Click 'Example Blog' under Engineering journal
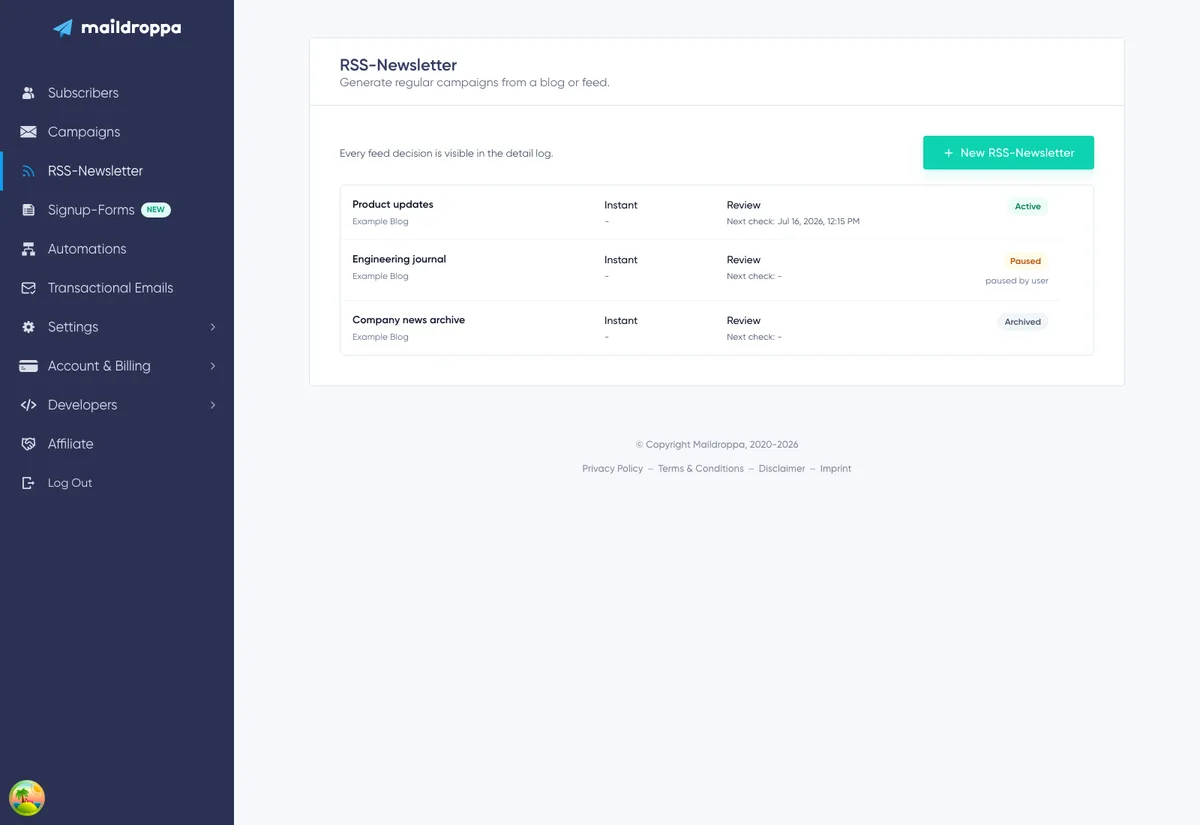 pos(380,276)
